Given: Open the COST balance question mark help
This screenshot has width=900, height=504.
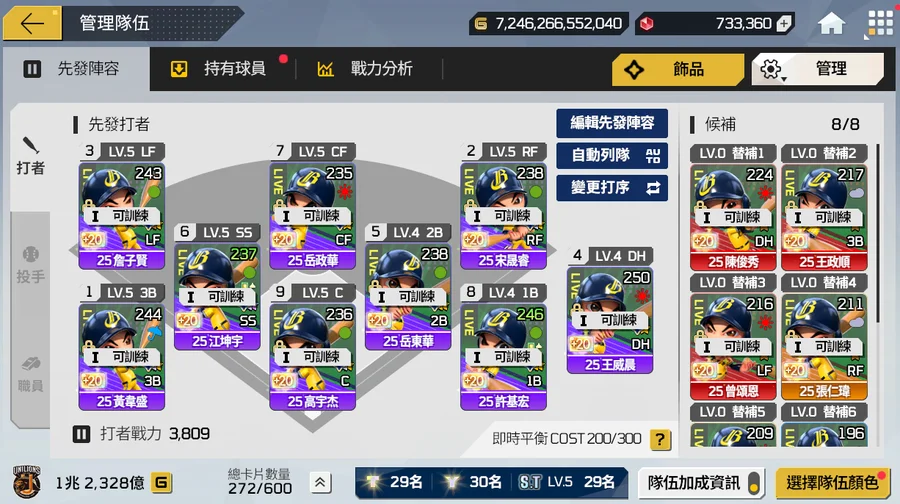Looking at the screenshot, I should pos(660,440).
